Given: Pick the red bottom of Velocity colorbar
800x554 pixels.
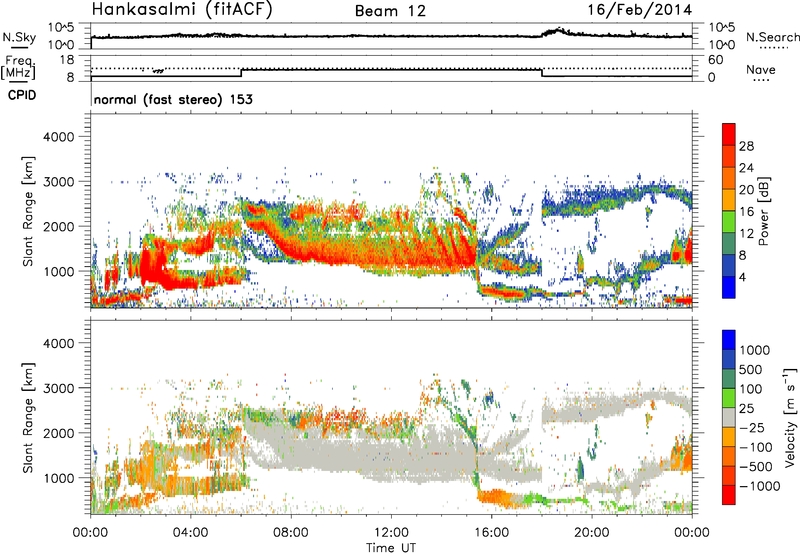Looking at the screenshot, I should tap(729, 495).
